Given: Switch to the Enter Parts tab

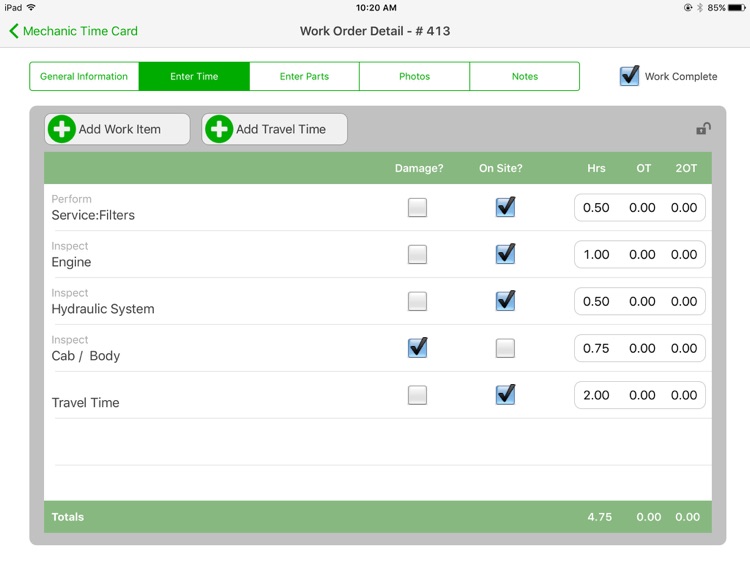Looking at the screenshot, I should tap(304, 76).
